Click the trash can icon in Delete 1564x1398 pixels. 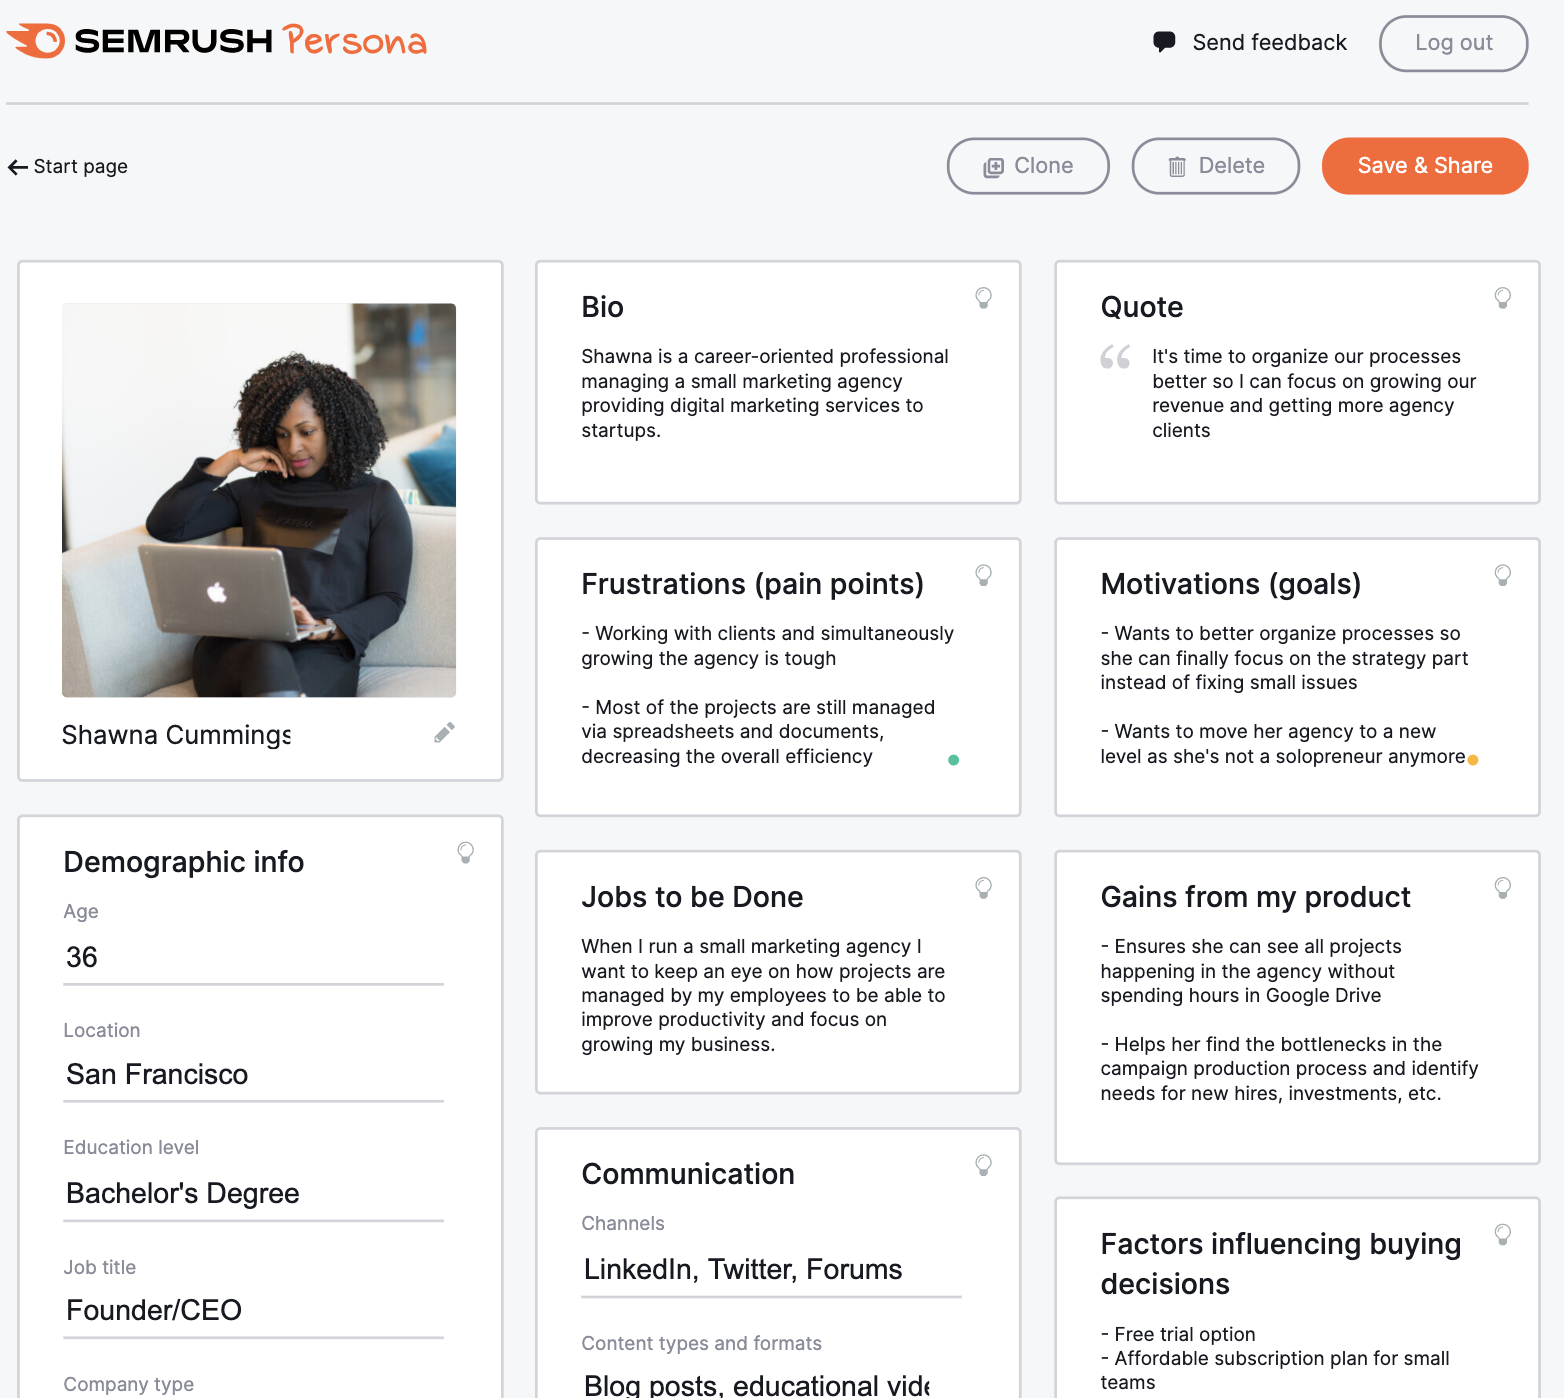(1178, 167)
